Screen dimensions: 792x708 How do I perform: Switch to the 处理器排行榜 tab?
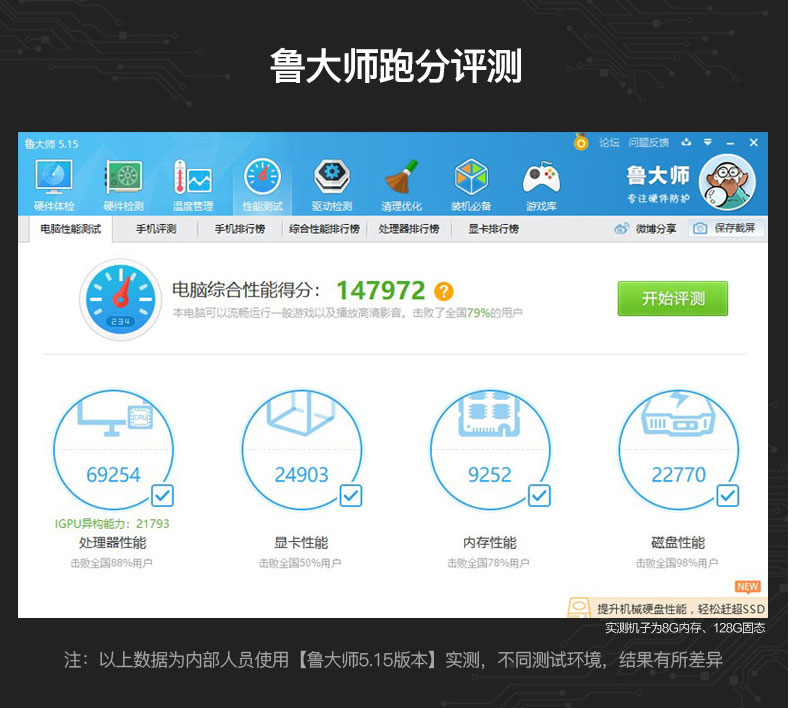tap(409, 229)
